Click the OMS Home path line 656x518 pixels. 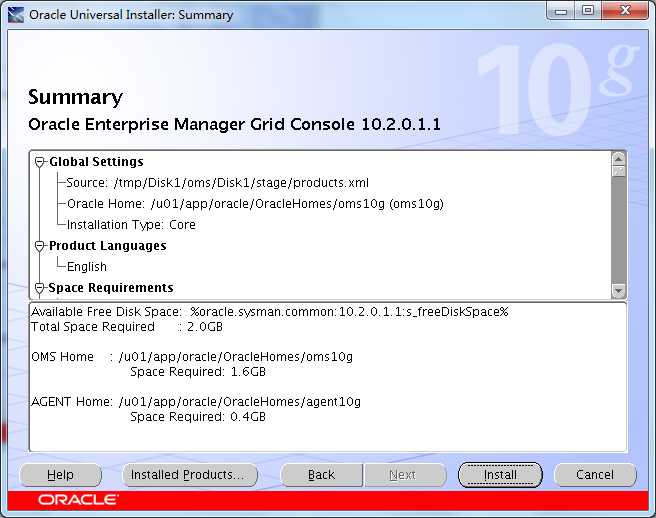click(x=192, y=357)
